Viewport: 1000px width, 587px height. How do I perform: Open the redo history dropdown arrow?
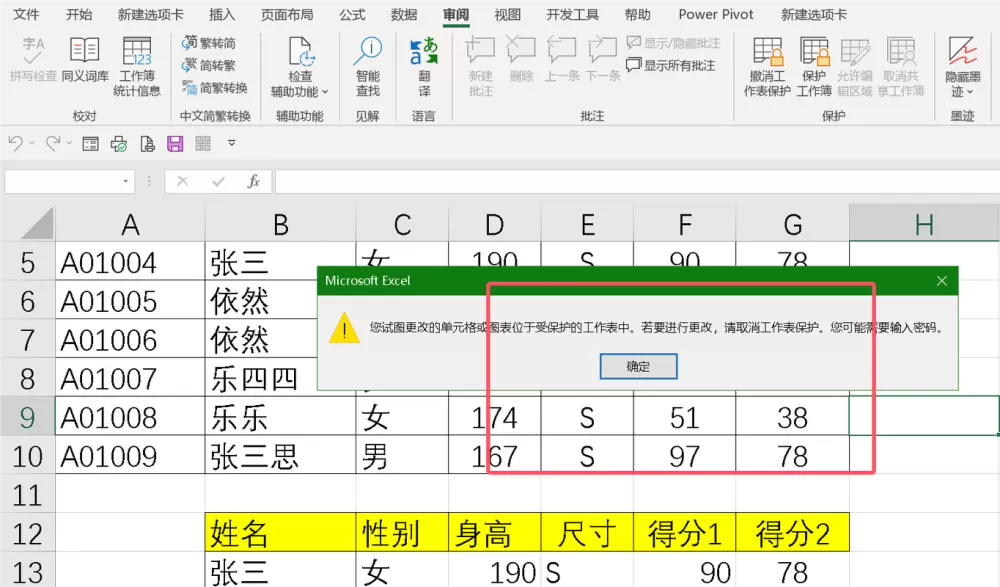(x=70, y=144)
